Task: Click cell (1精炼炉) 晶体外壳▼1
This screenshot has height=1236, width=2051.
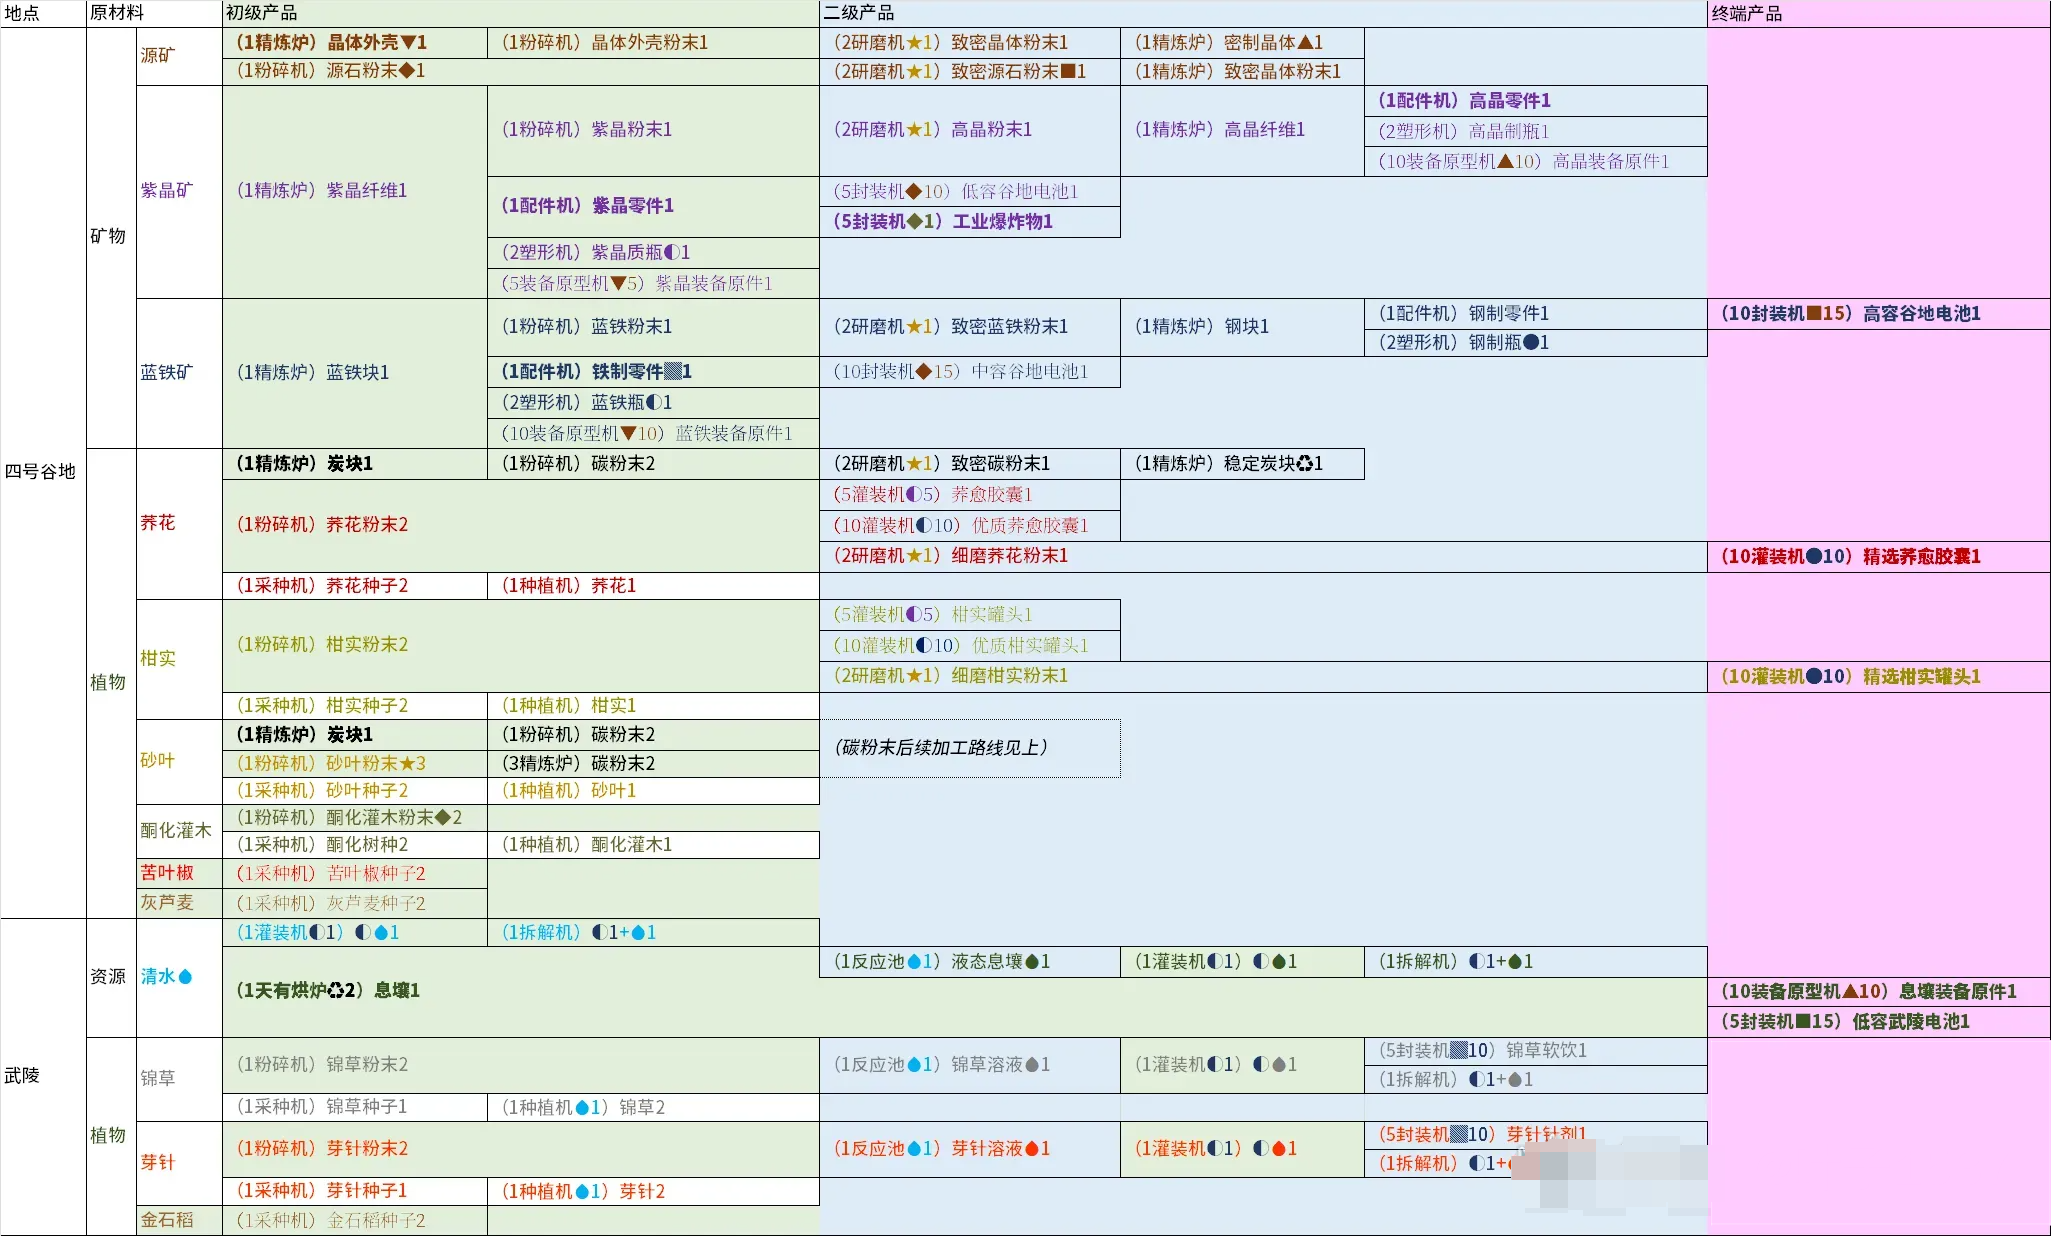Action: pos(355,43)
